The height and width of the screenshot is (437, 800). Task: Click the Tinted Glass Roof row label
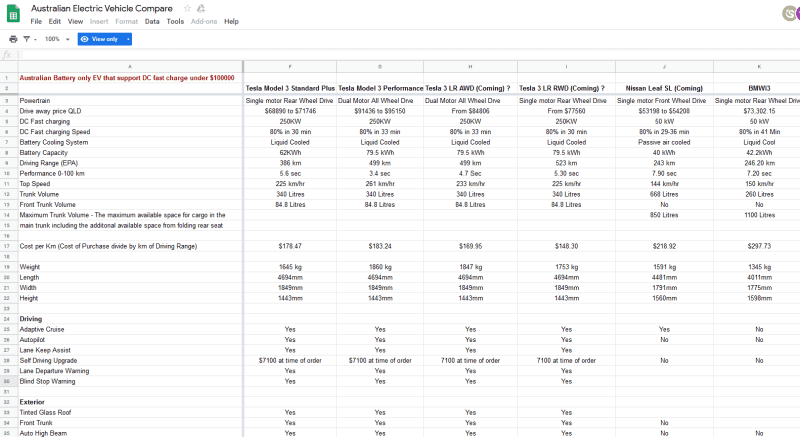tap(45, 413)
